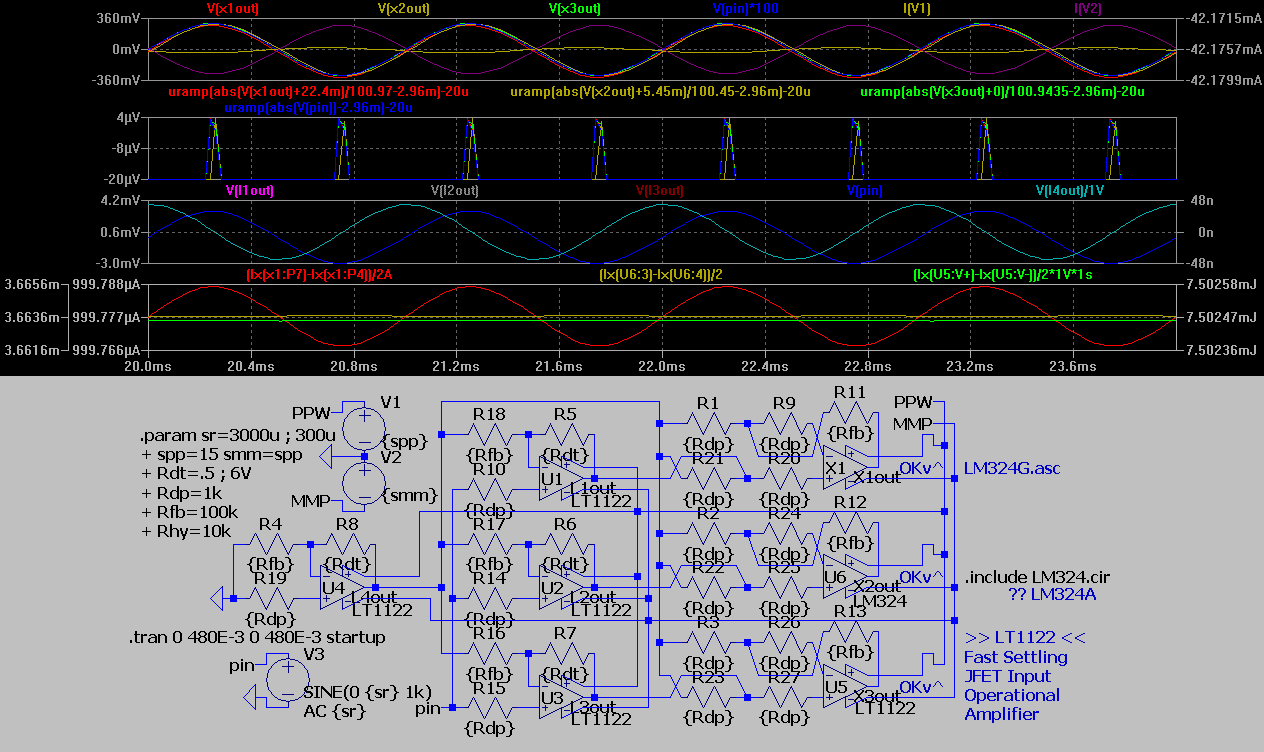Click the V[I3out] trace label

pyautogui.click(x=661, y=191)
